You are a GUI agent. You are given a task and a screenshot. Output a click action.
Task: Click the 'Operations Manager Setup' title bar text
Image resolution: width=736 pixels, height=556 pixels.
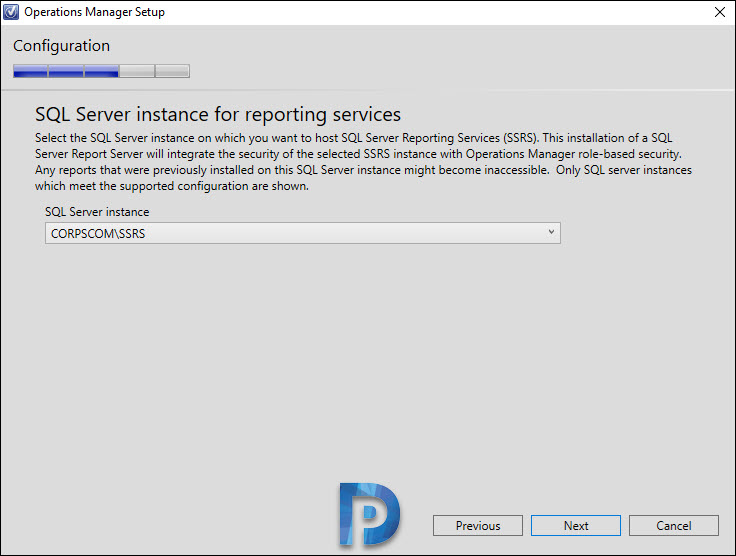94,12
